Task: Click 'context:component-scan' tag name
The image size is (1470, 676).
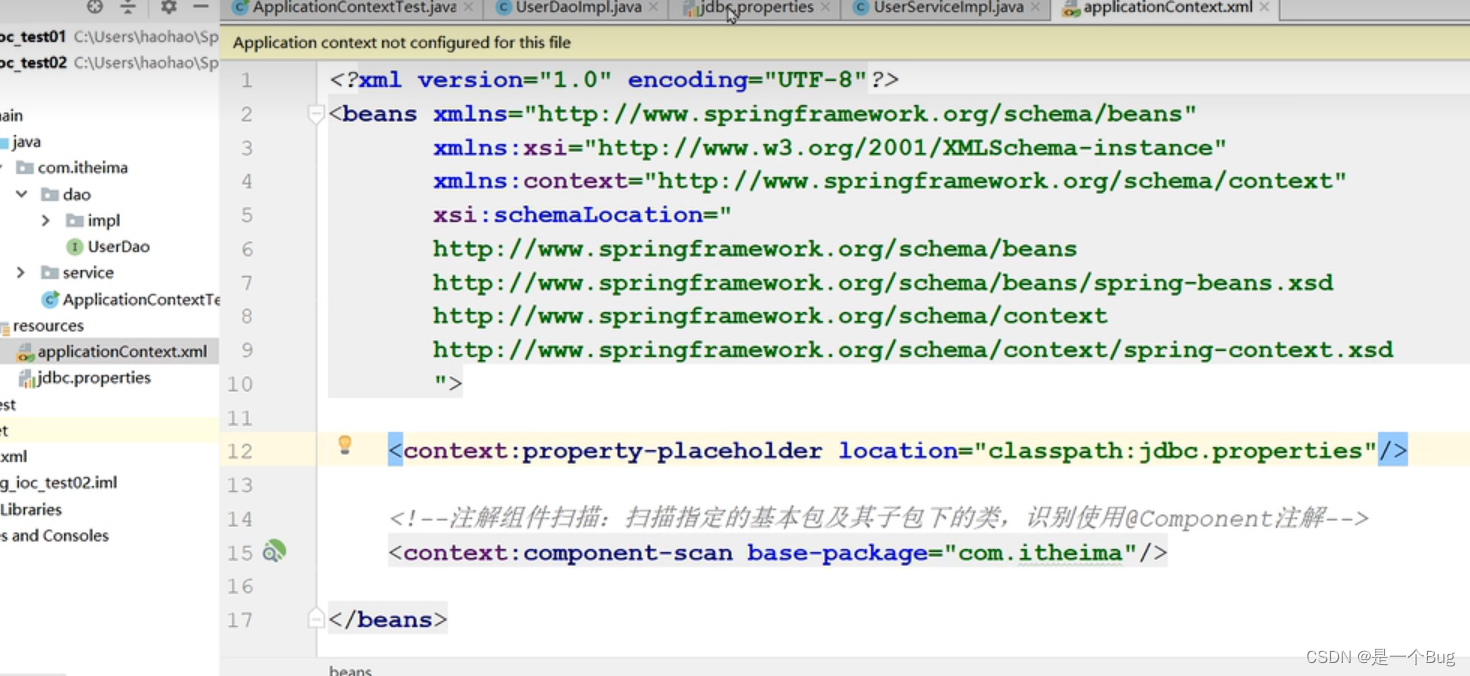Action: click(567, 553)
